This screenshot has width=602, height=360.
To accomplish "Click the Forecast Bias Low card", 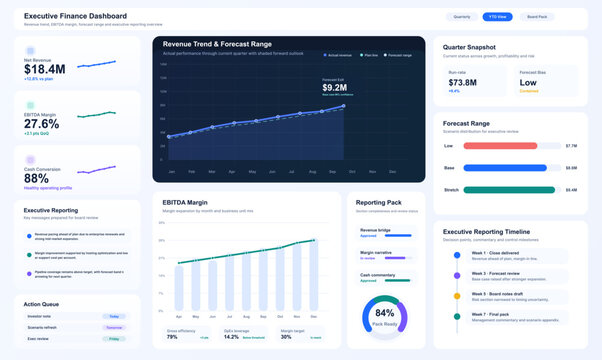I will click(x=546, y=82).
